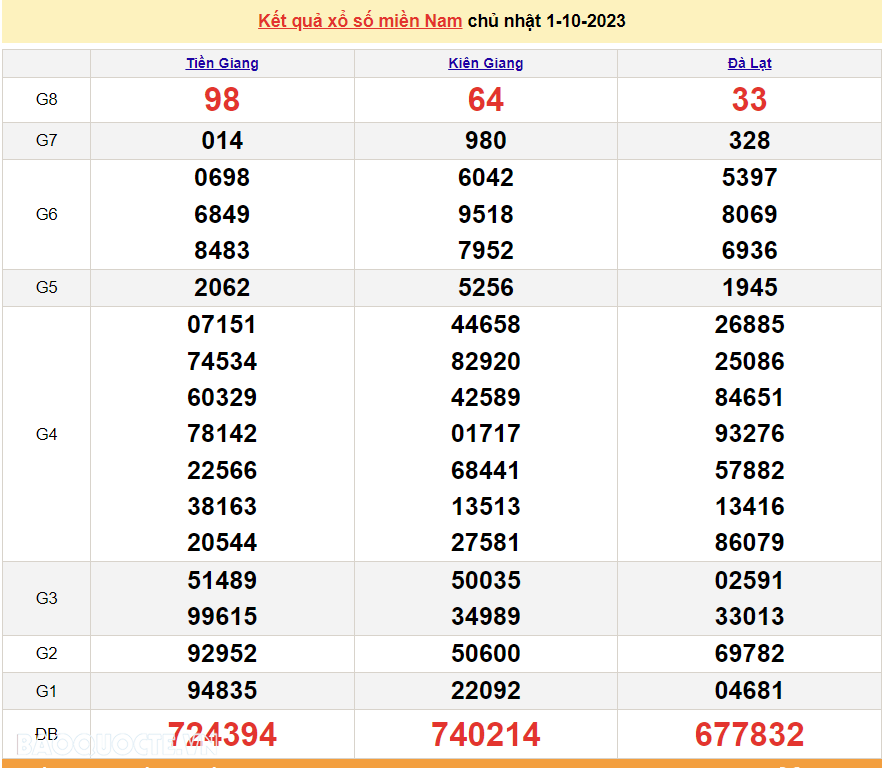Viewport: 883px width, 768px height.
Task: Select G3 result 50035
Action: 486,581
